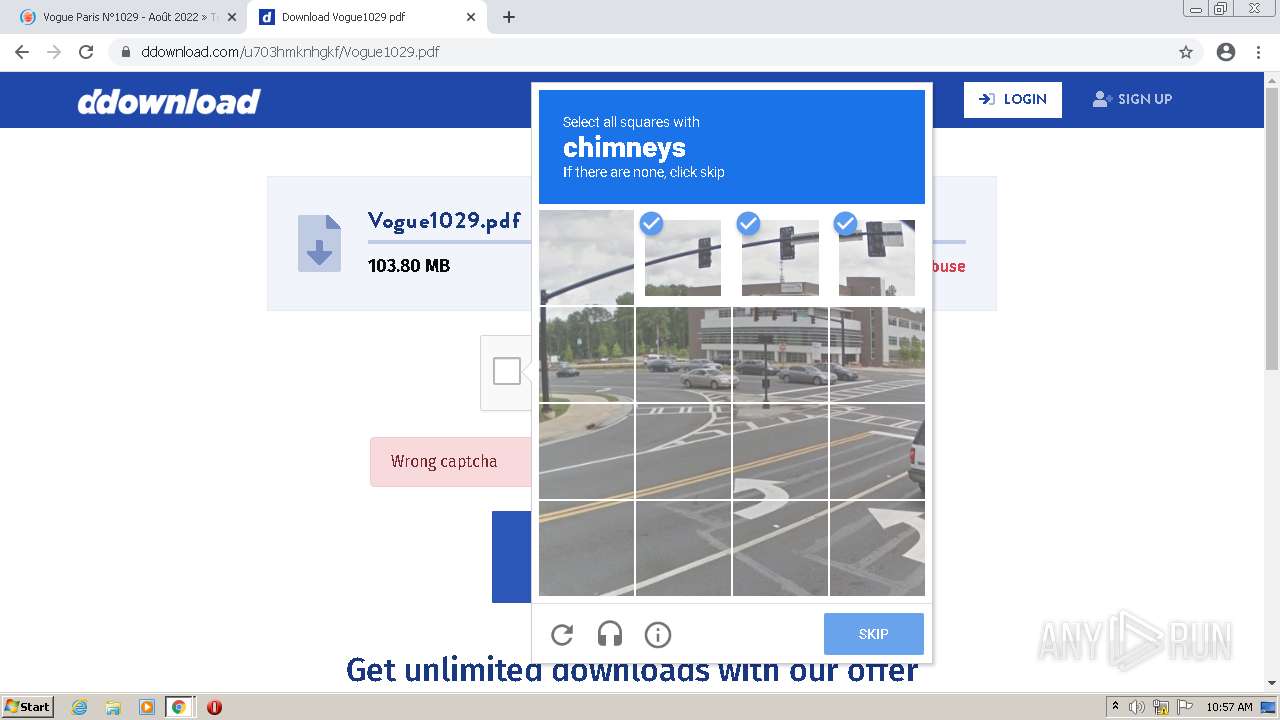Close the Vogue Paris N°1029 tab
The width and height of the screenshot is (1280, 720).
click(x=232, y=17)
